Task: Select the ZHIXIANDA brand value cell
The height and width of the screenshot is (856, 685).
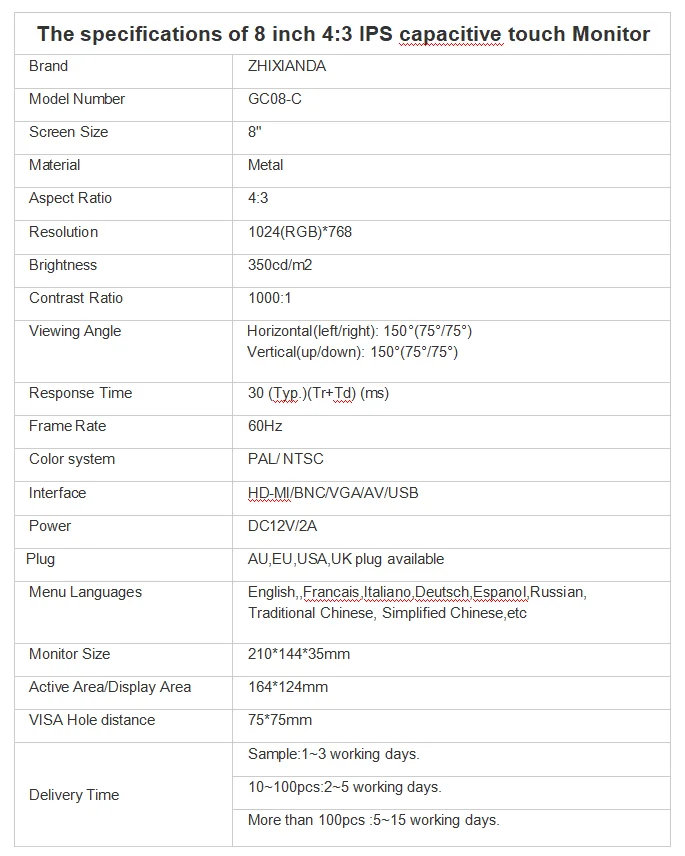Action: click(287, 66)
